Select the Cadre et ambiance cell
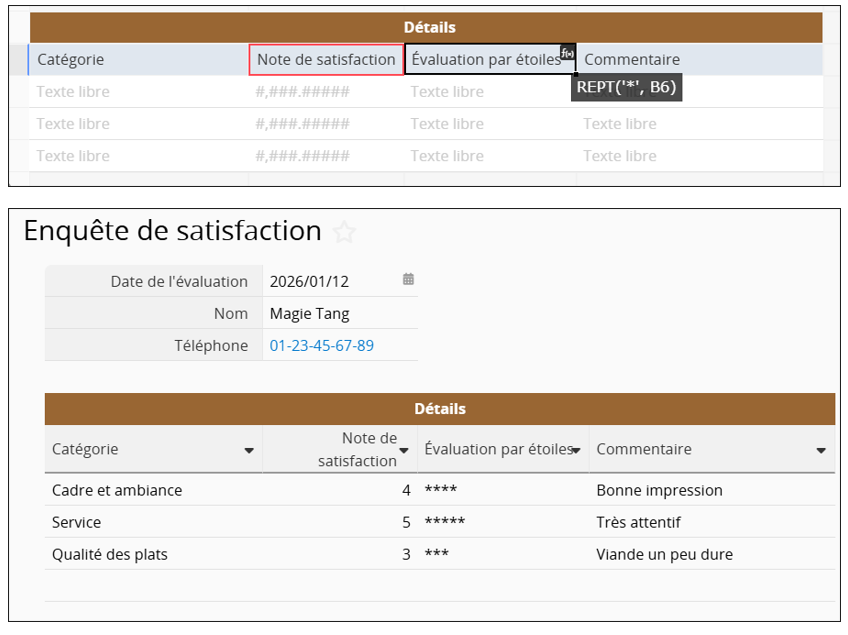Viewport: 848px width, 635px height. [x=117, y=490]
